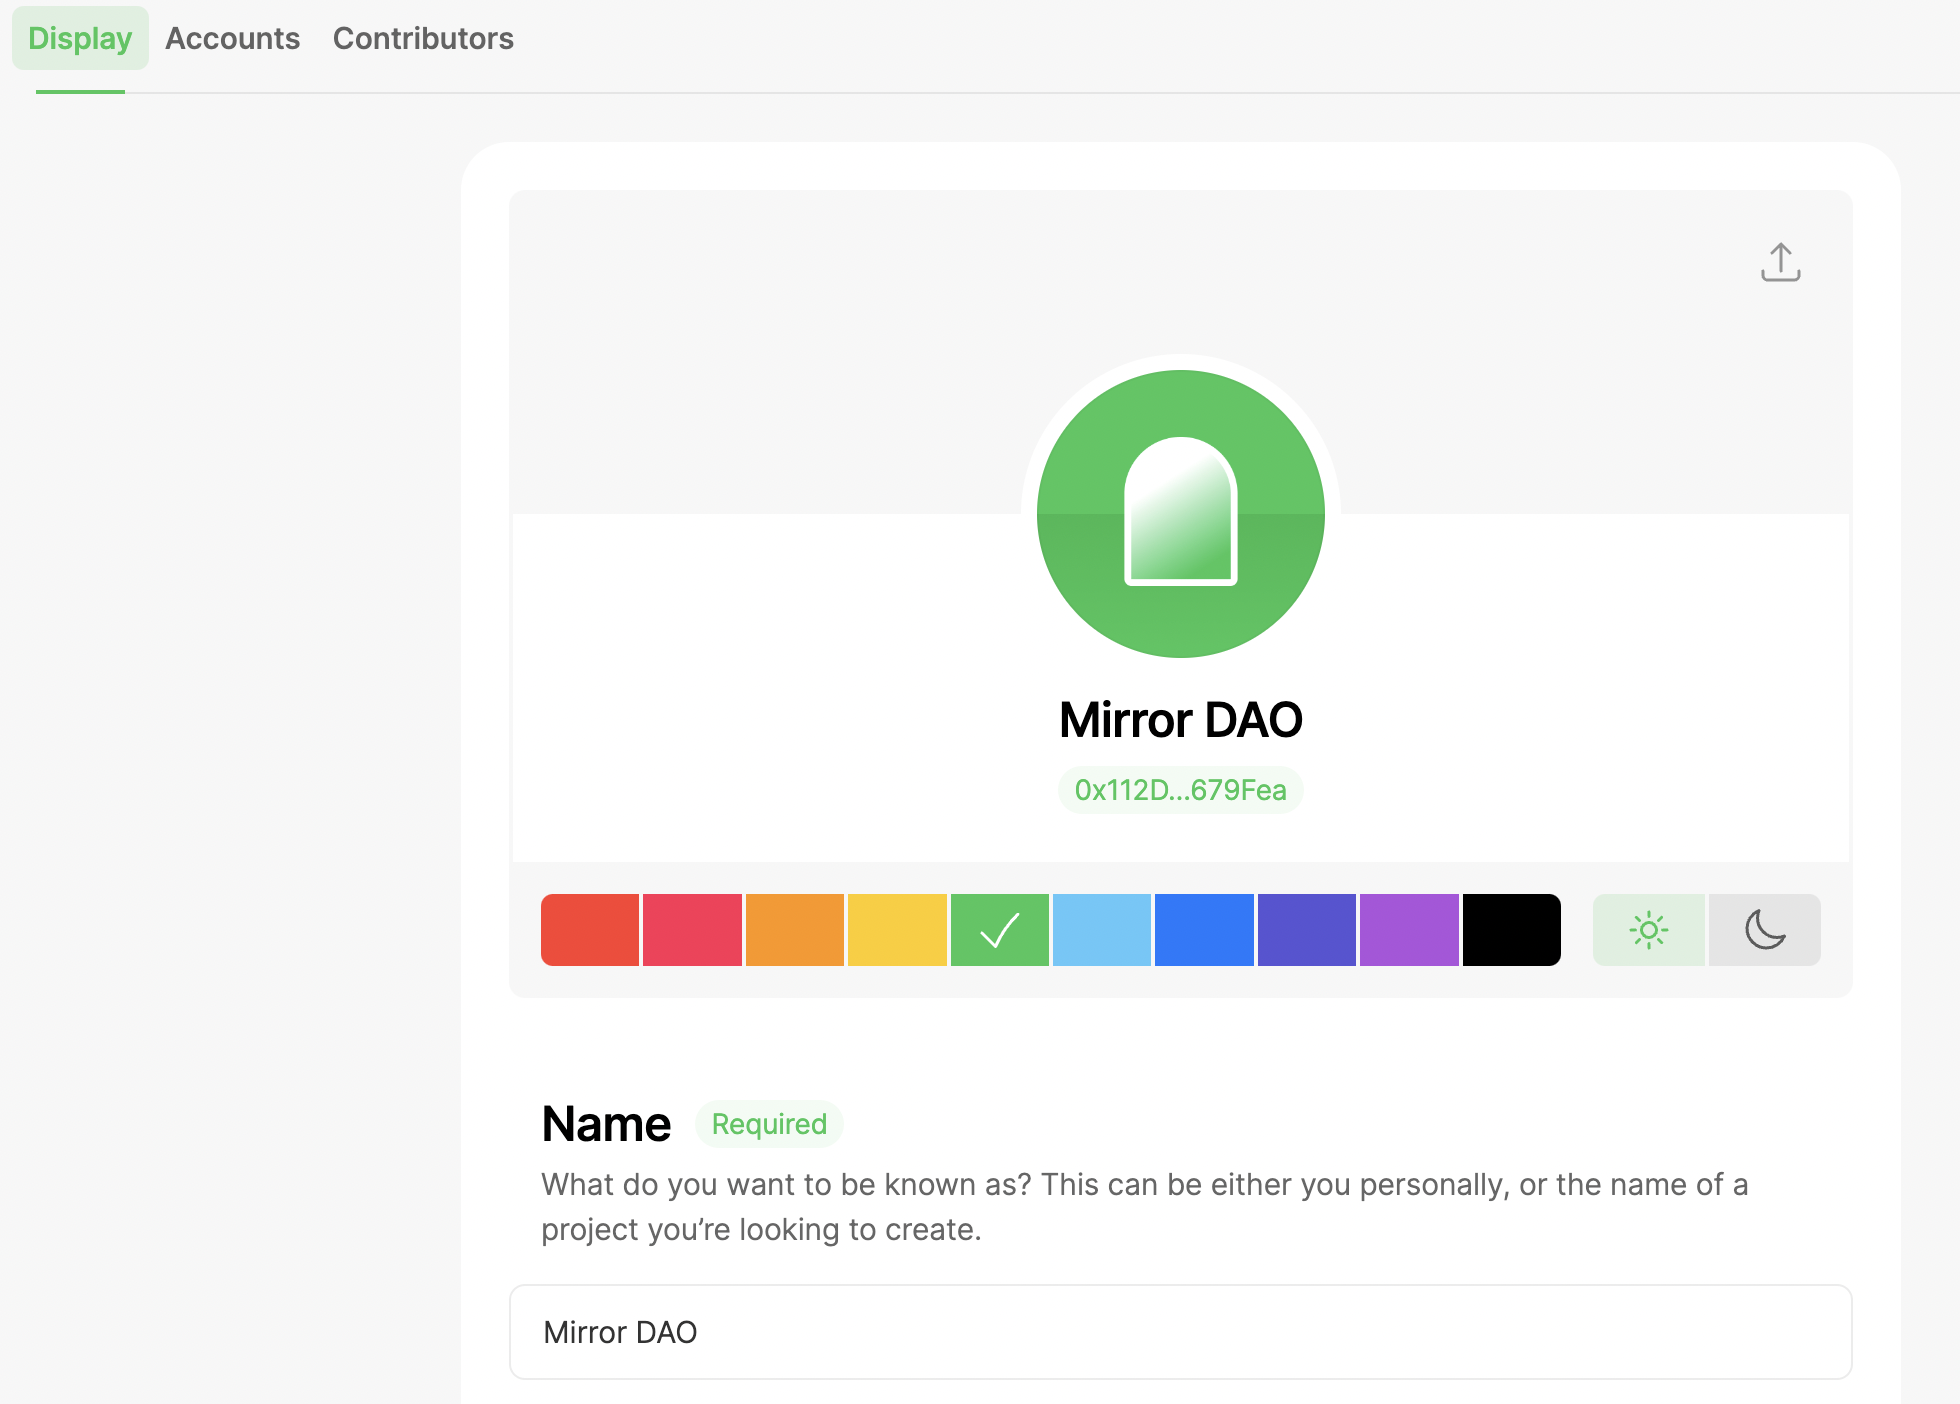Click the green Mirror DAO avatar
Screen dimensions: 1960x1404
click(x=1181, y=514)
